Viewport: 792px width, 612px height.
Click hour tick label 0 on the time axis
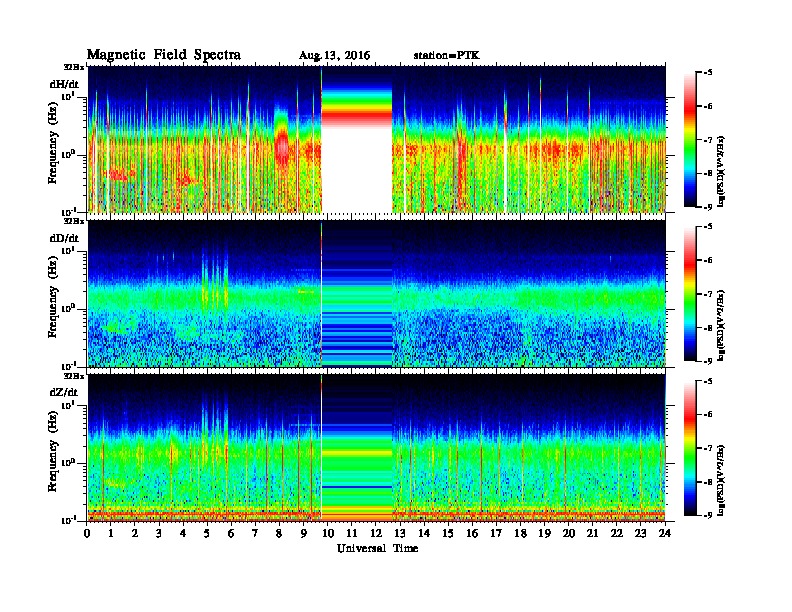(87, 534)
